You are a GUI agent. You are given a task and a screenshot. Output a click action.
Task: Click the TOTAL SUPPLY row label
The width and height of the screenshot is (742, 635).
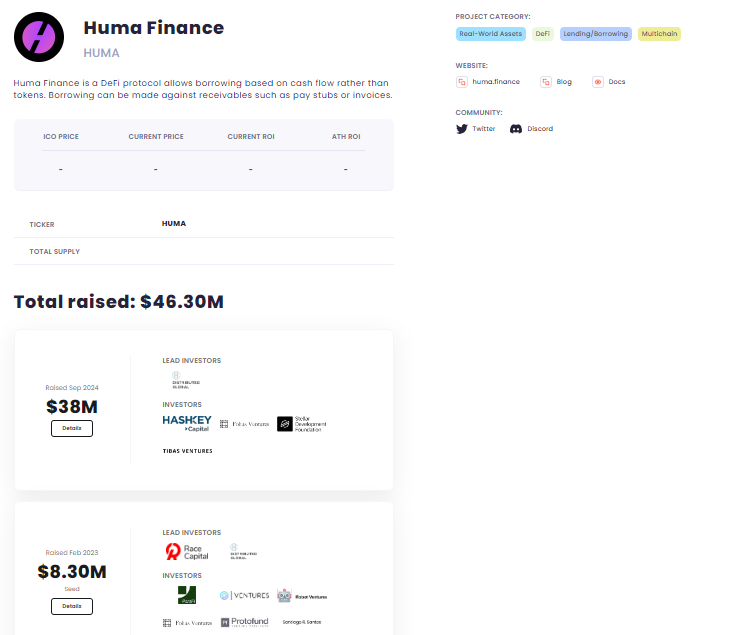(55, 252)
